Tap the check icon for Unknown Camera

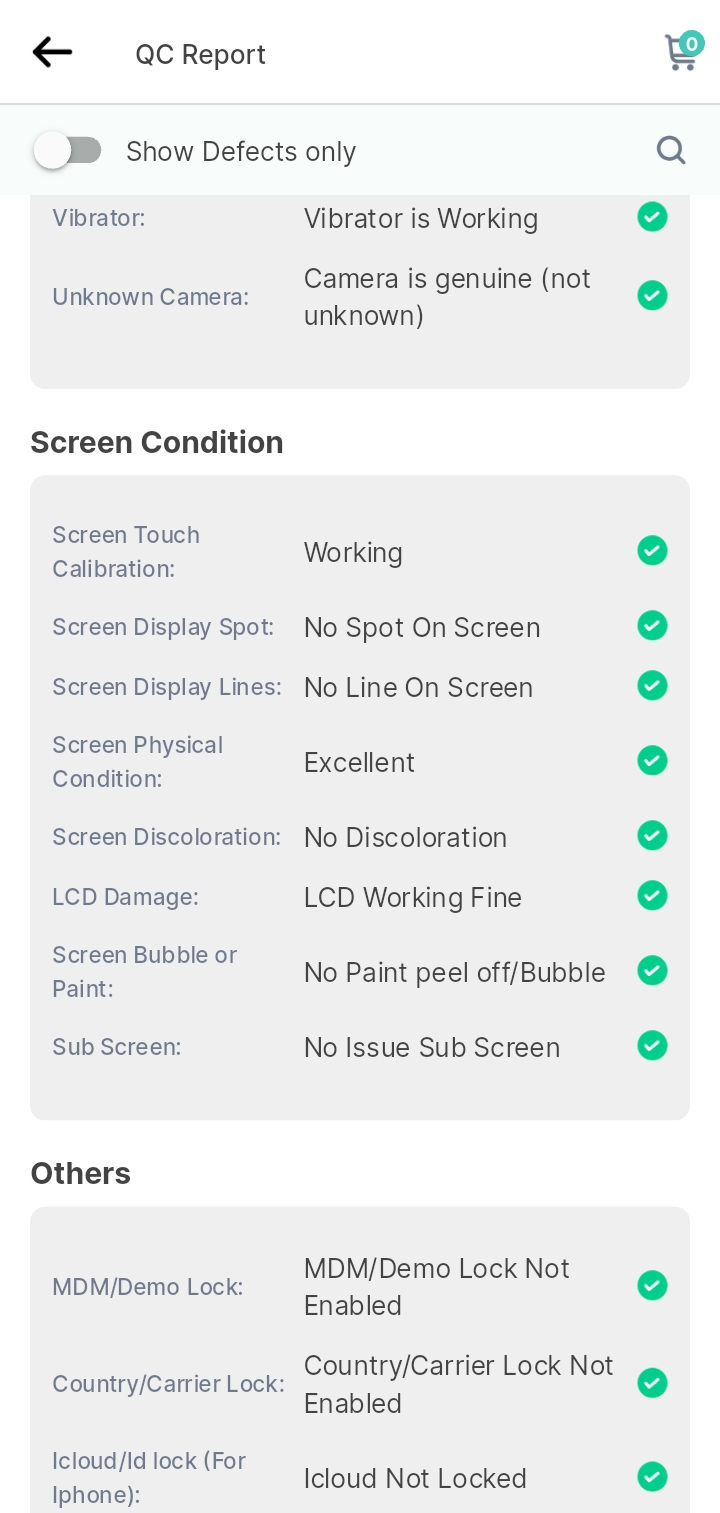click(x=652, y=295)
